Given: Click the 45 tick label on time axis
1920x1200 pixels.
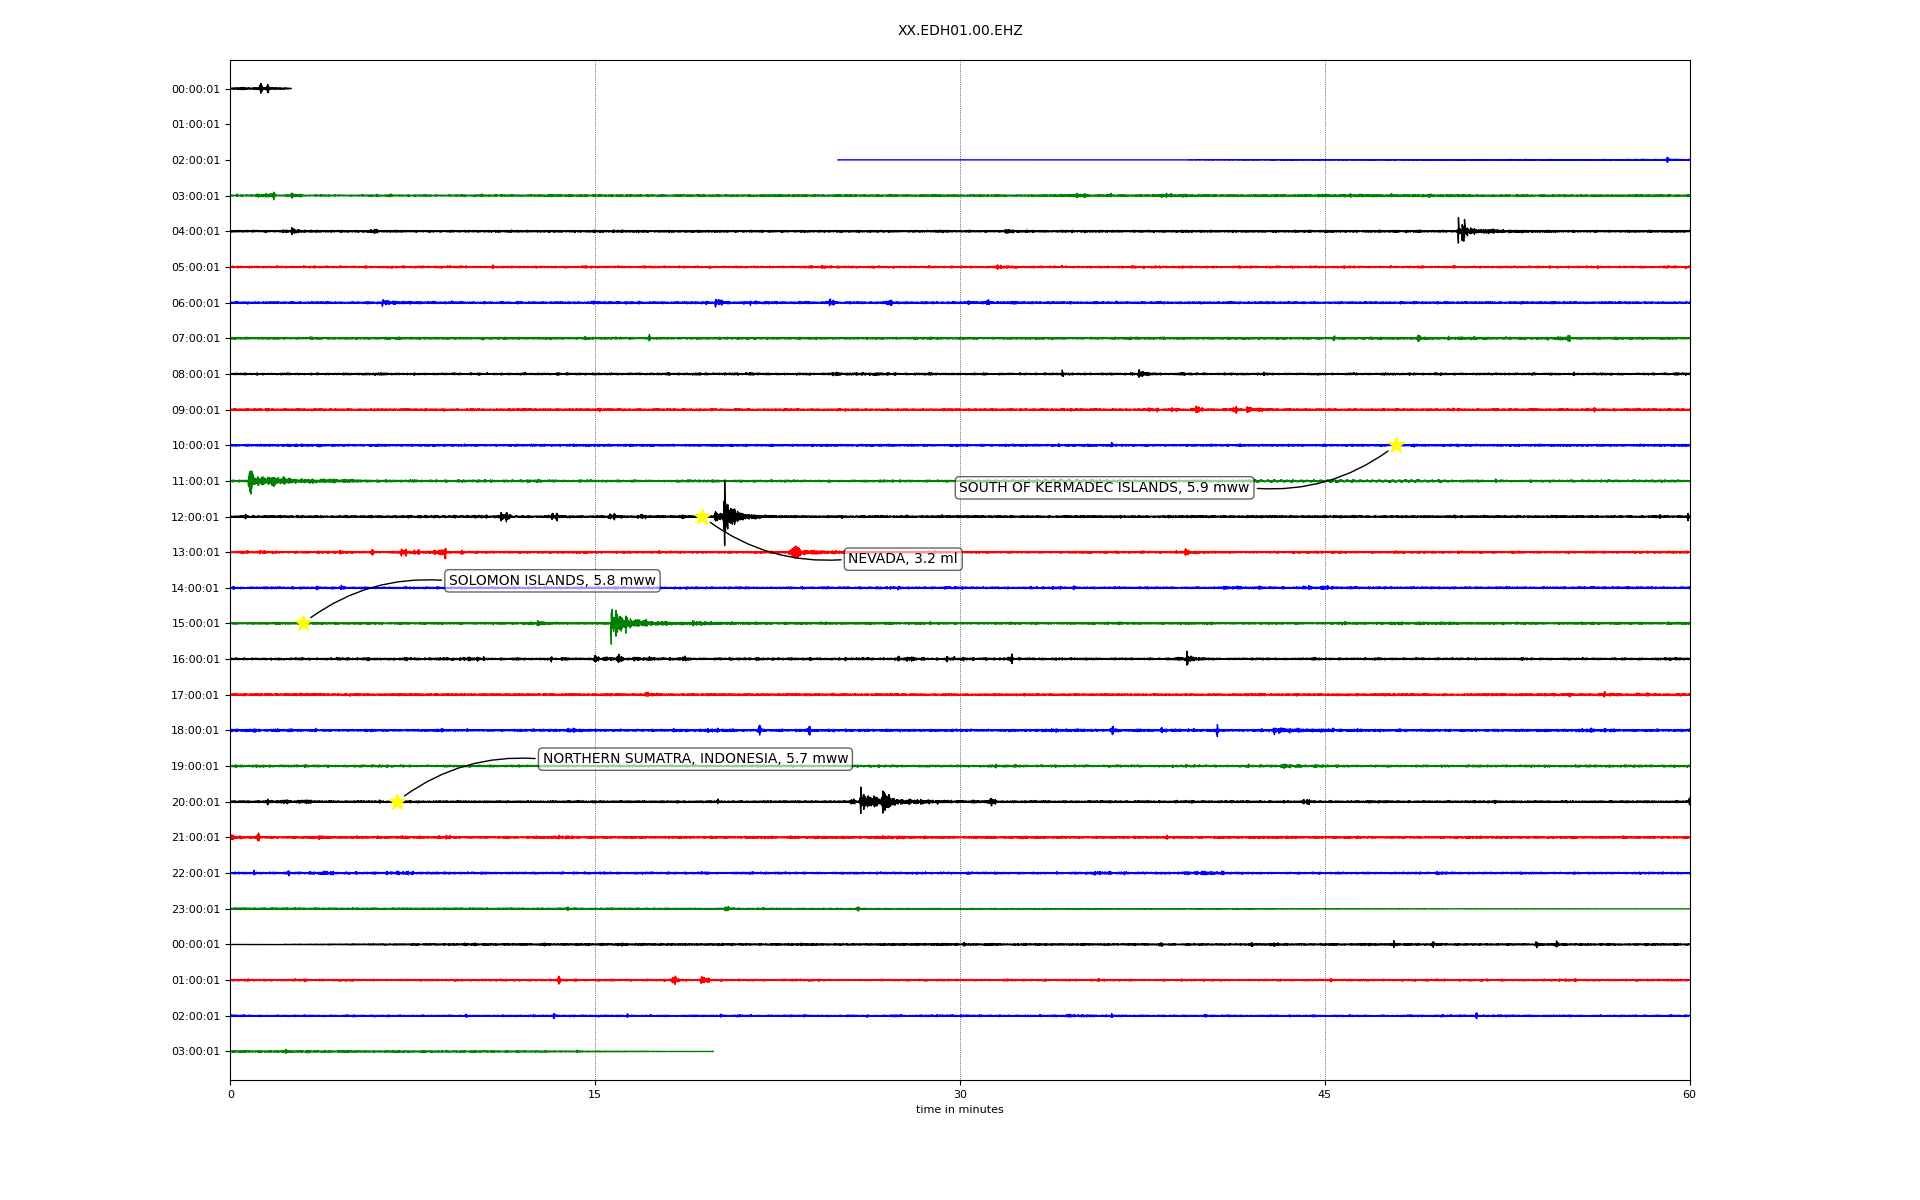Looking at the screenshot, I should click(1325, 1094).
